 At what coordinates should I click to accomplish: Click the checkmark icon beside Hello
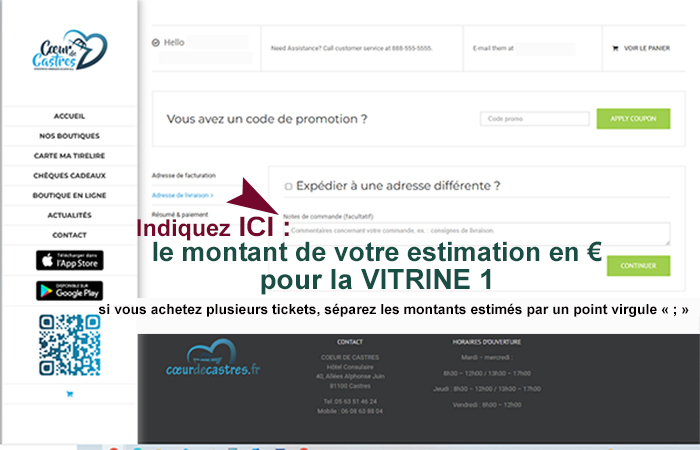[x=155, y=43]
